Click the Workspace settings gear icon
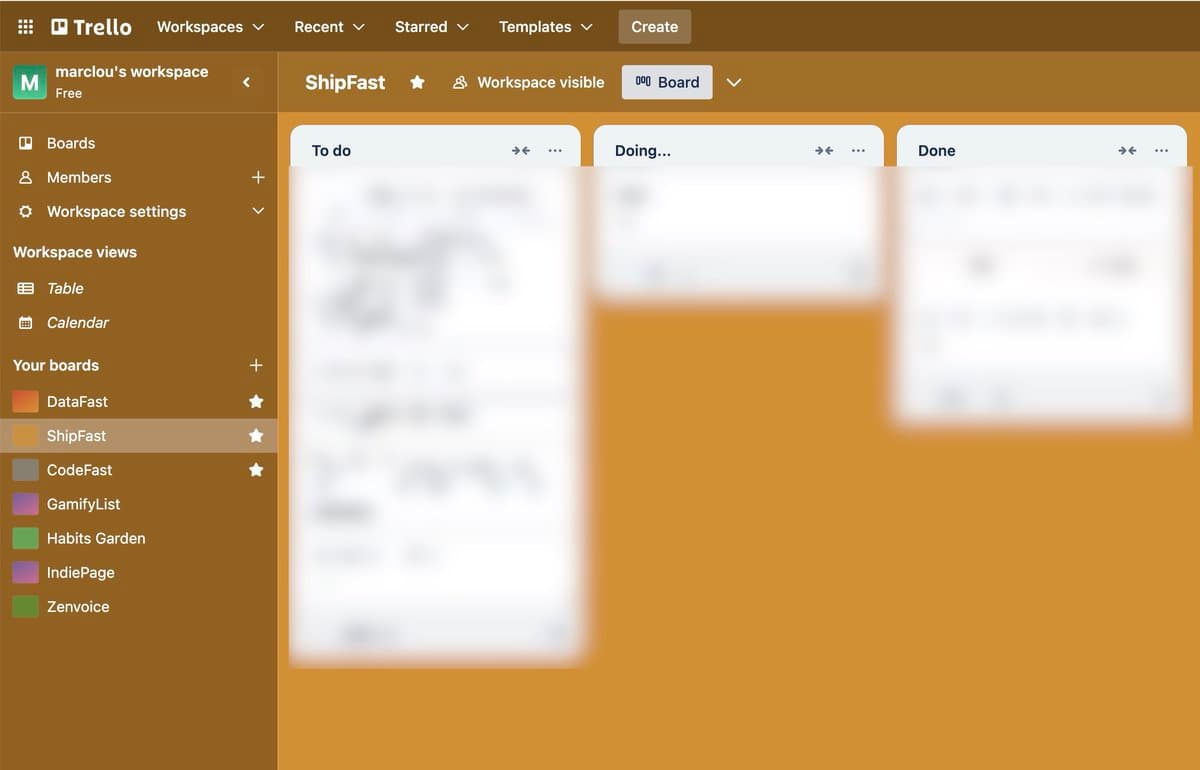The width and height of the screenshot is (1200, 770). [26, 211]
